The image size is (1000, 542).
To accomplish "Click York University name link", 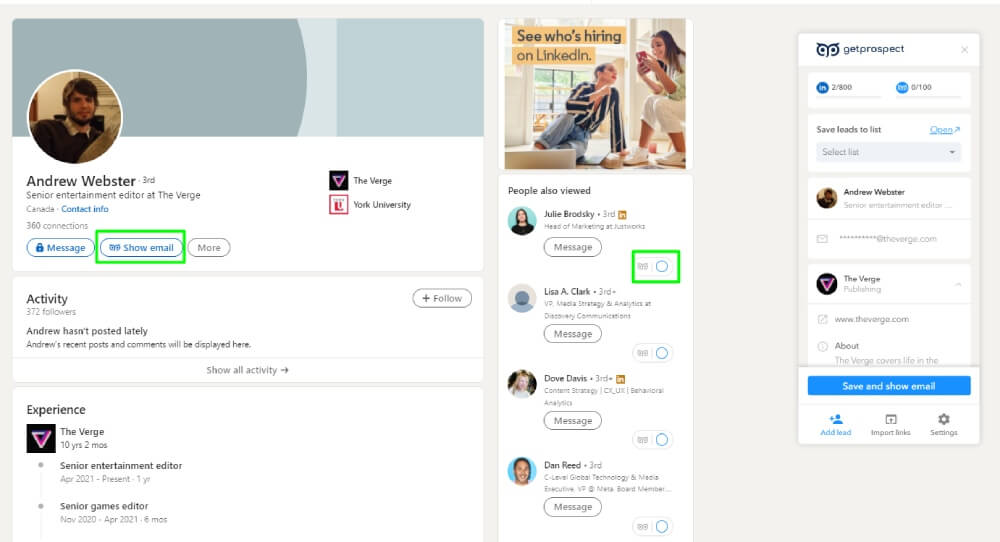I will point(382,205).
